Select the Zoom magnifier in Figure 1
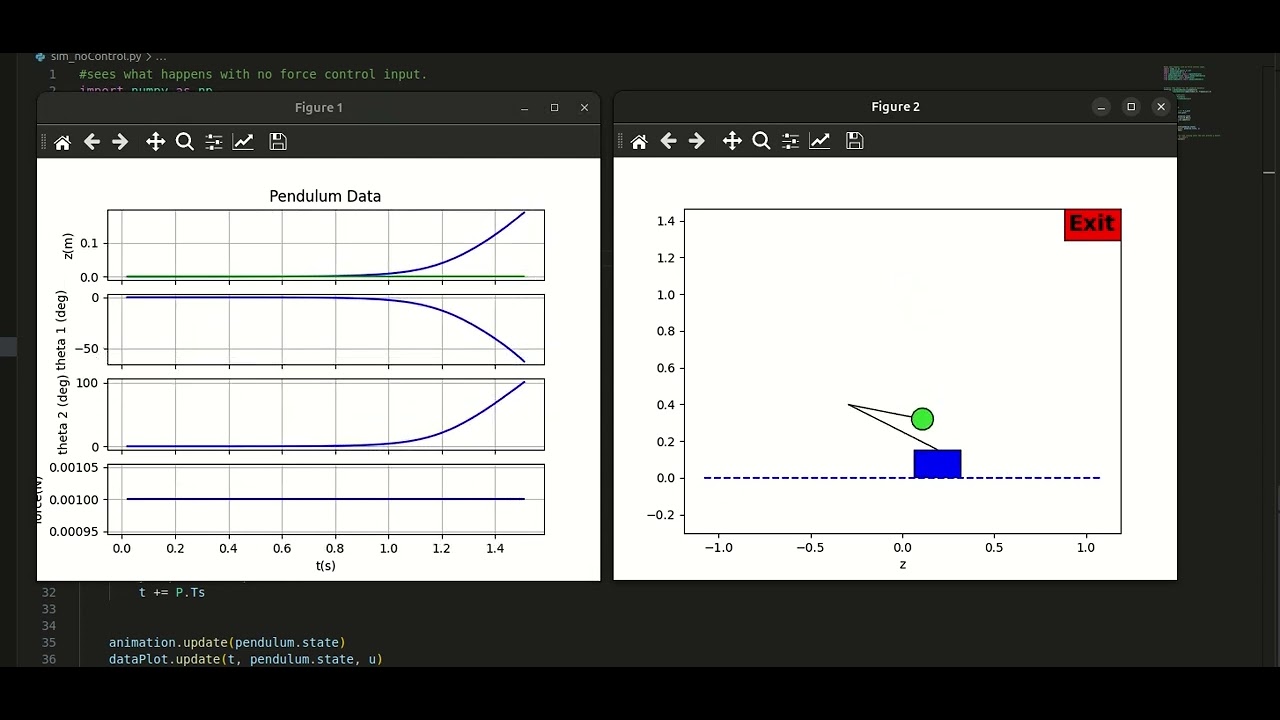This screenshot has width=1280, height=720. pos(184,142)
